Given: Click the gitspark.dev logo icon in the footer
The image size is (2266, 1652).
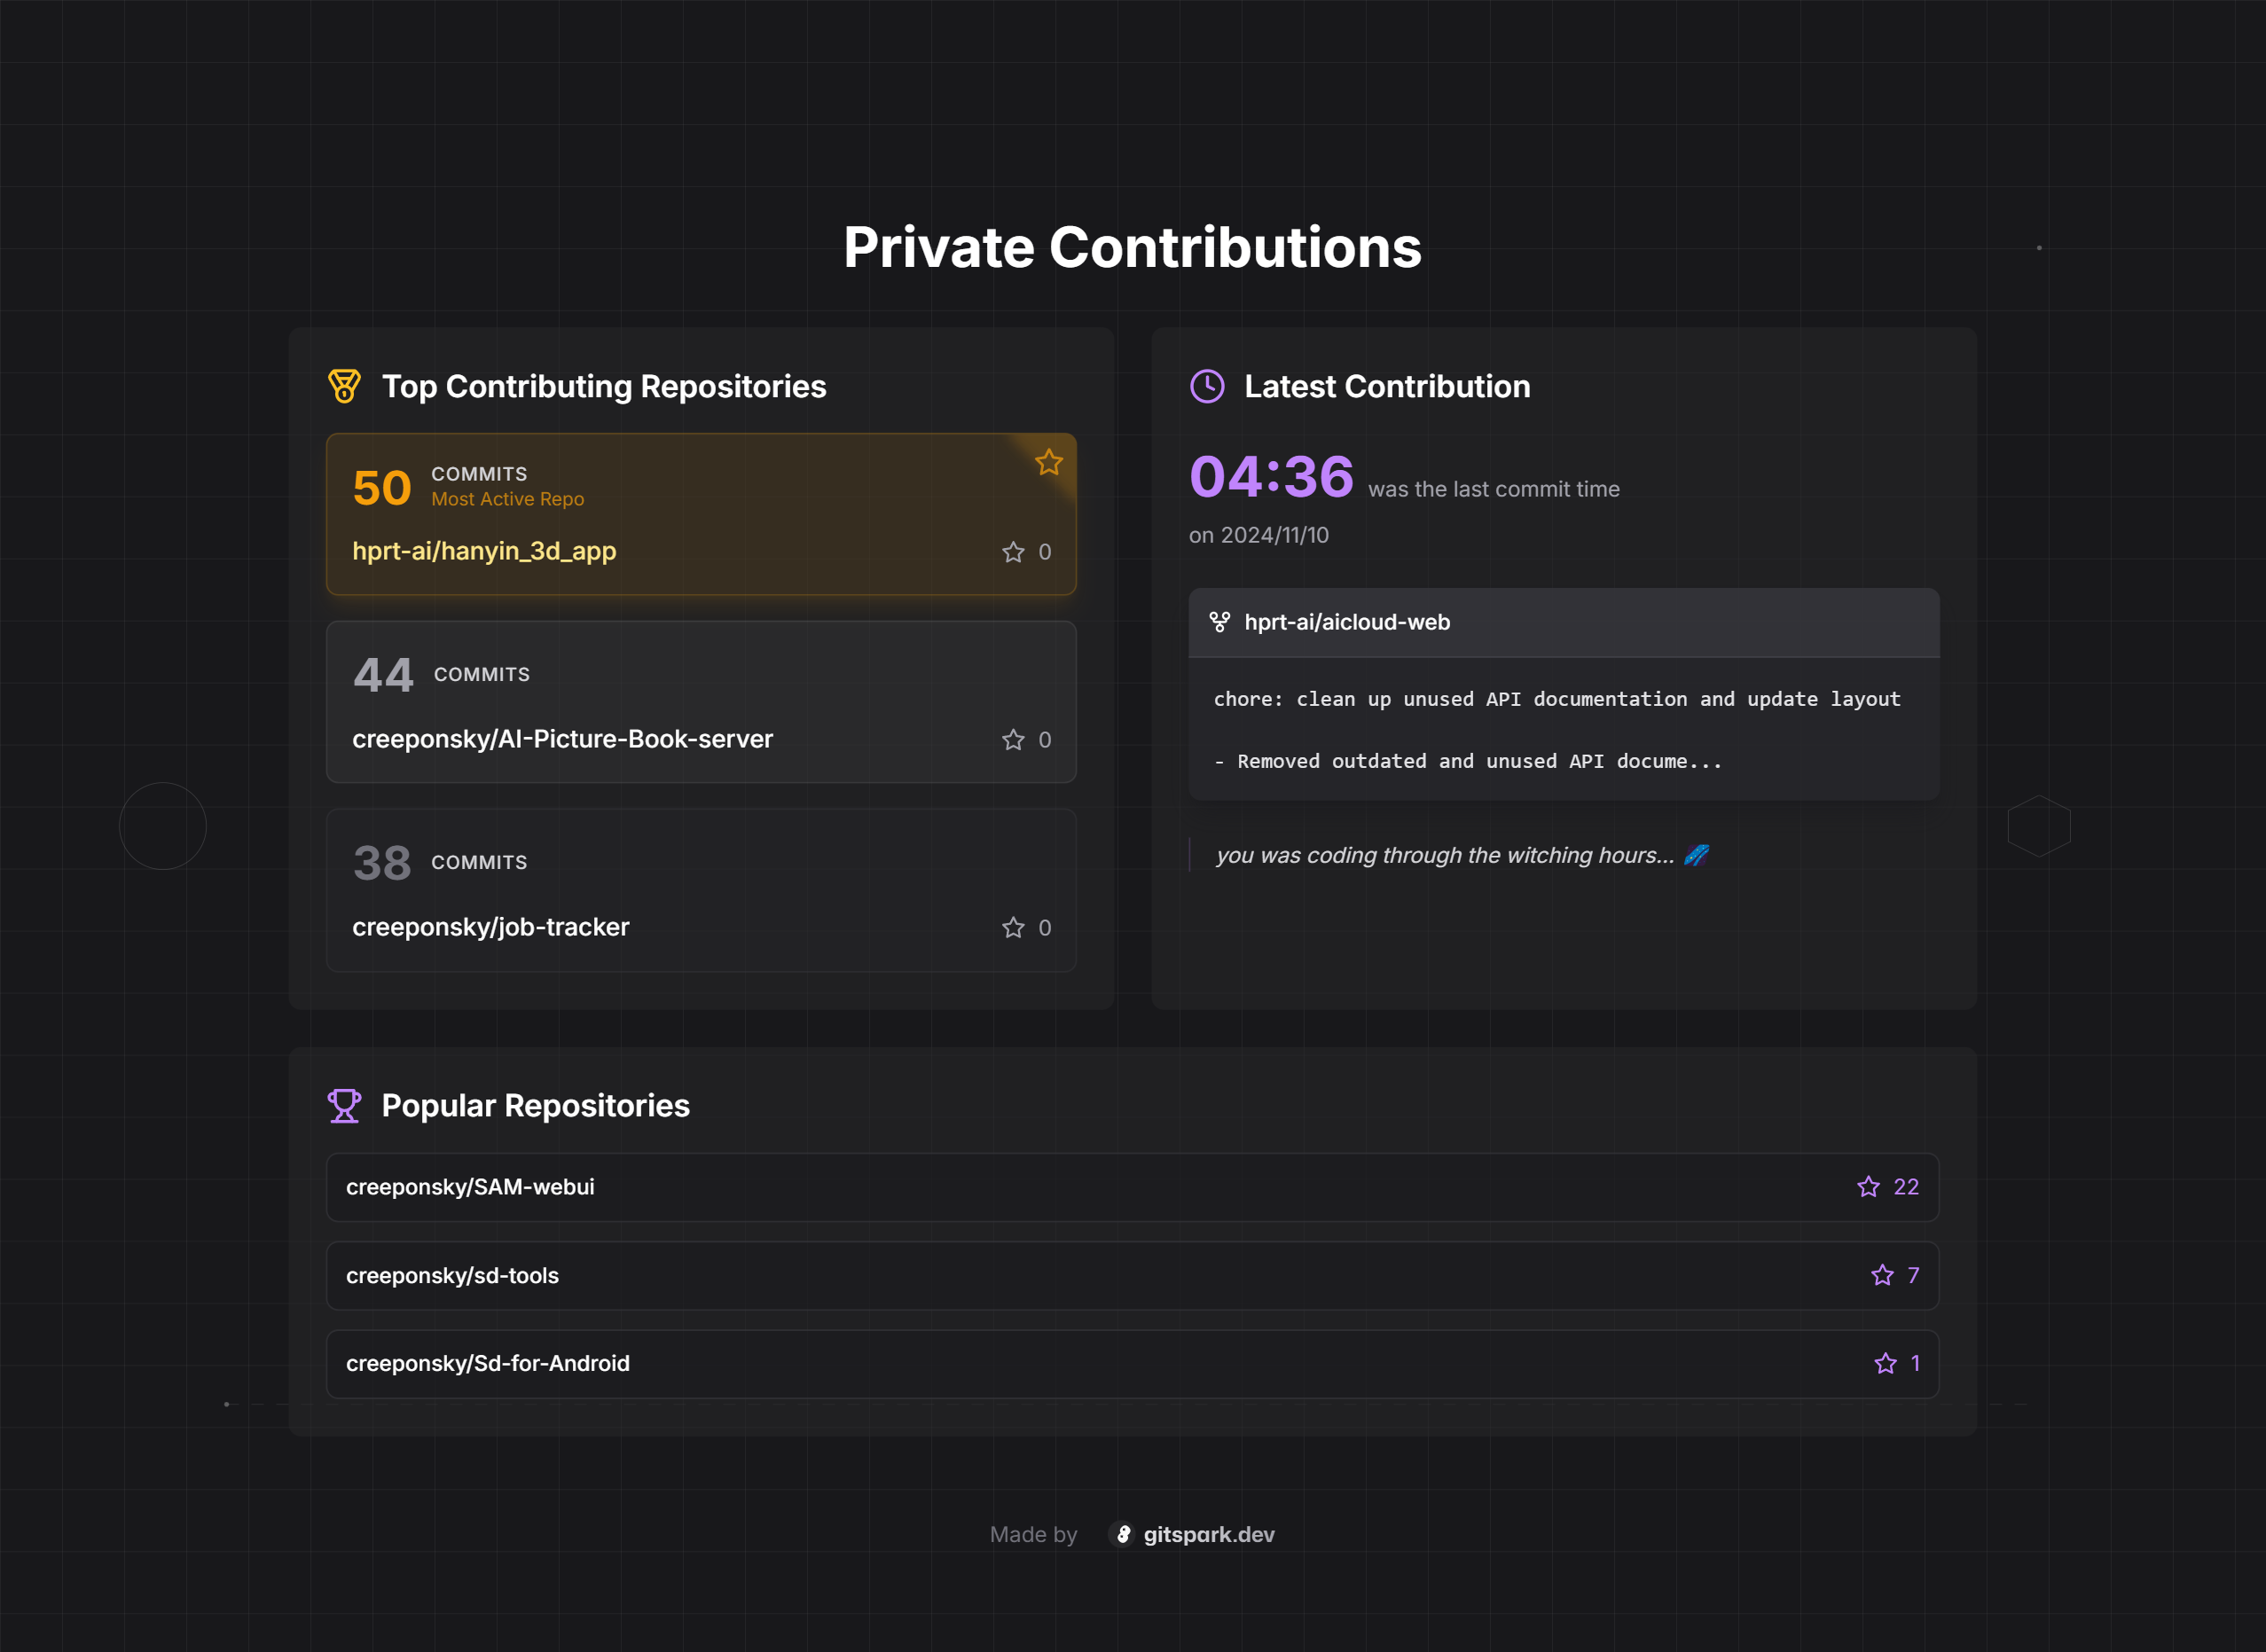Looking at the screenshot, I should (x=1122, y=1534).
